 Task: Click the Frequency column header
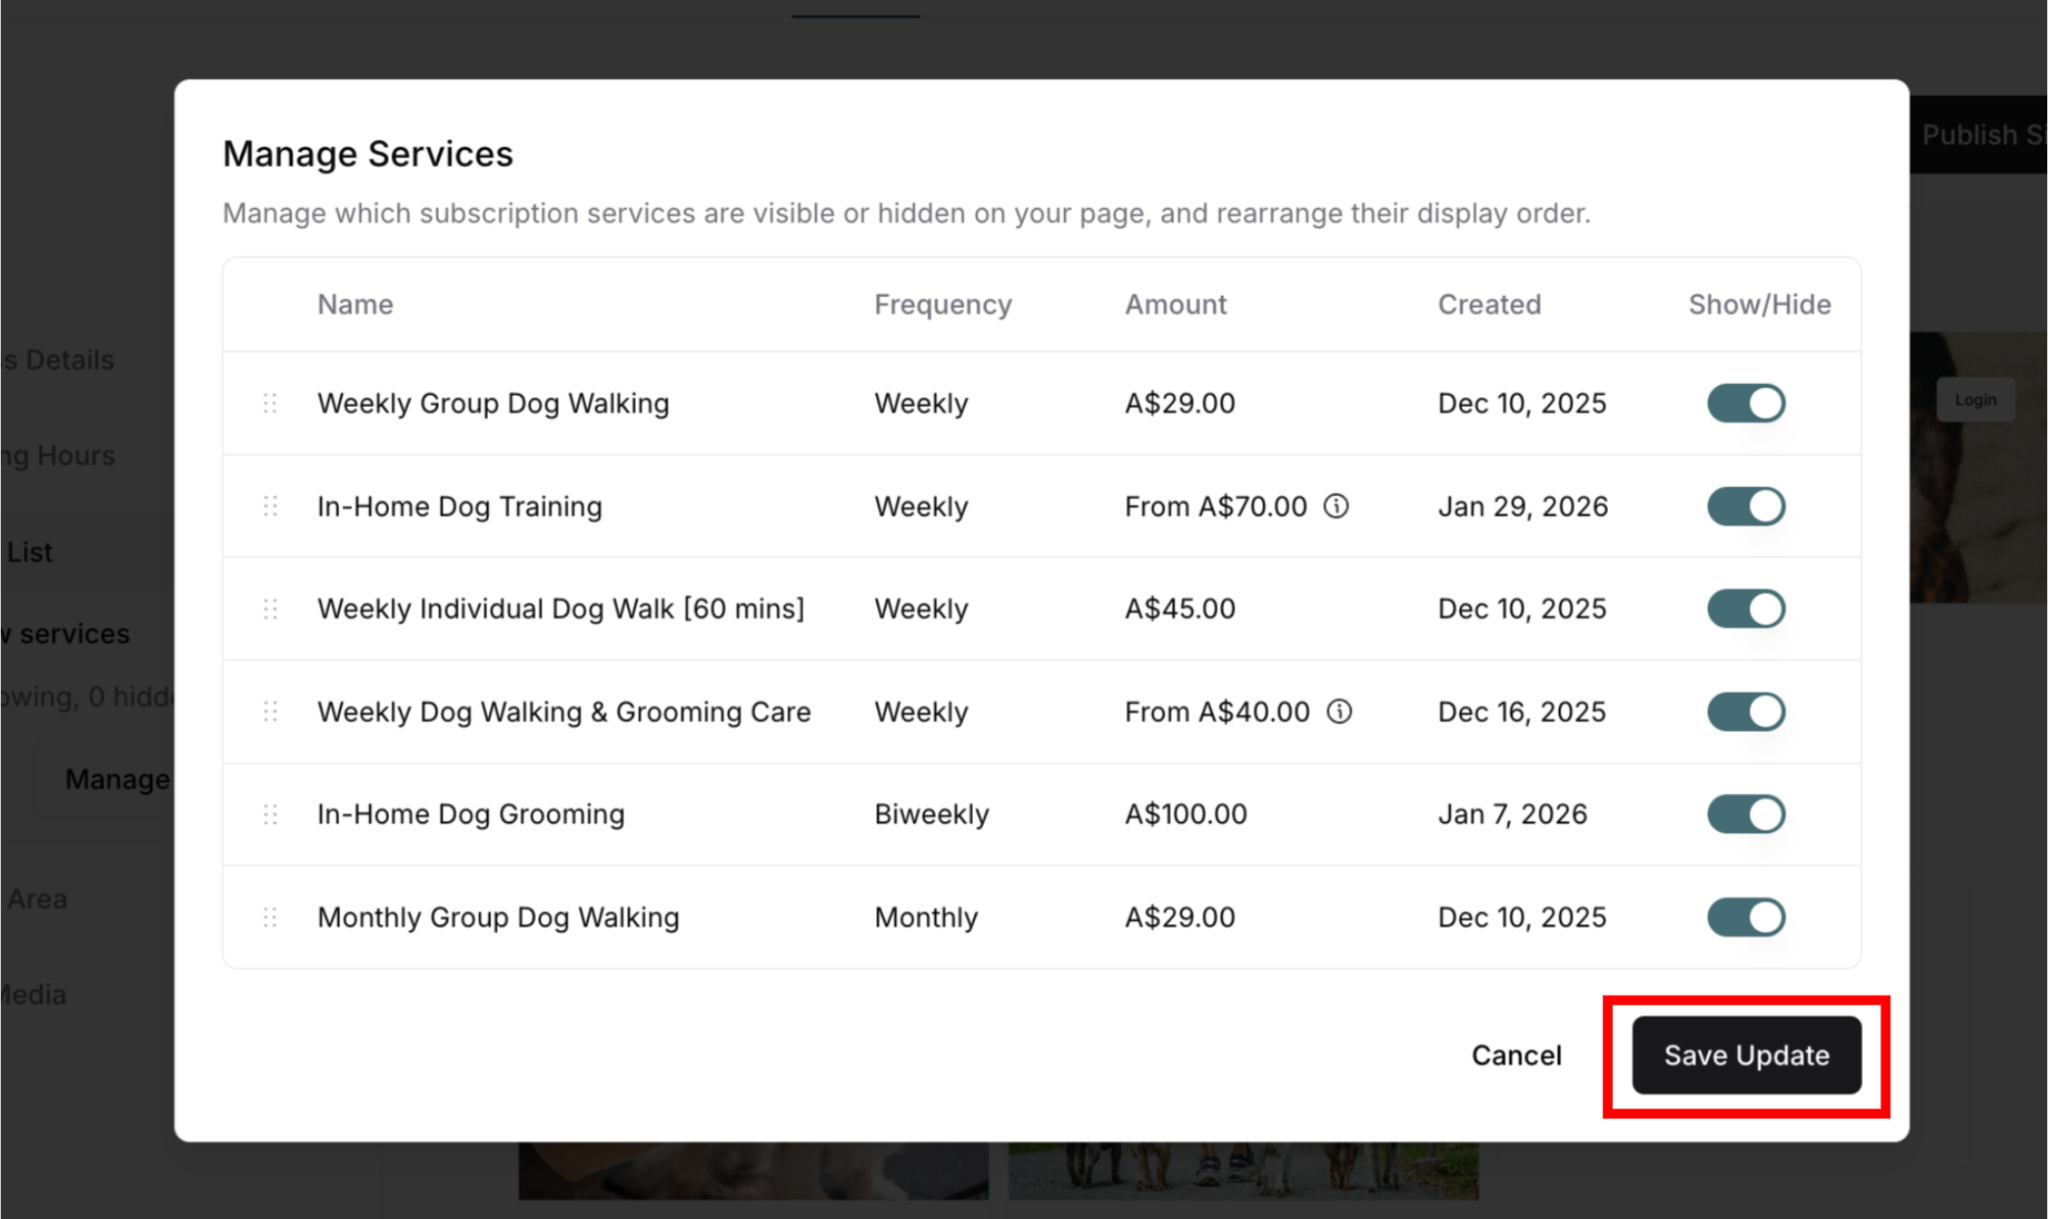click(942, 304)
